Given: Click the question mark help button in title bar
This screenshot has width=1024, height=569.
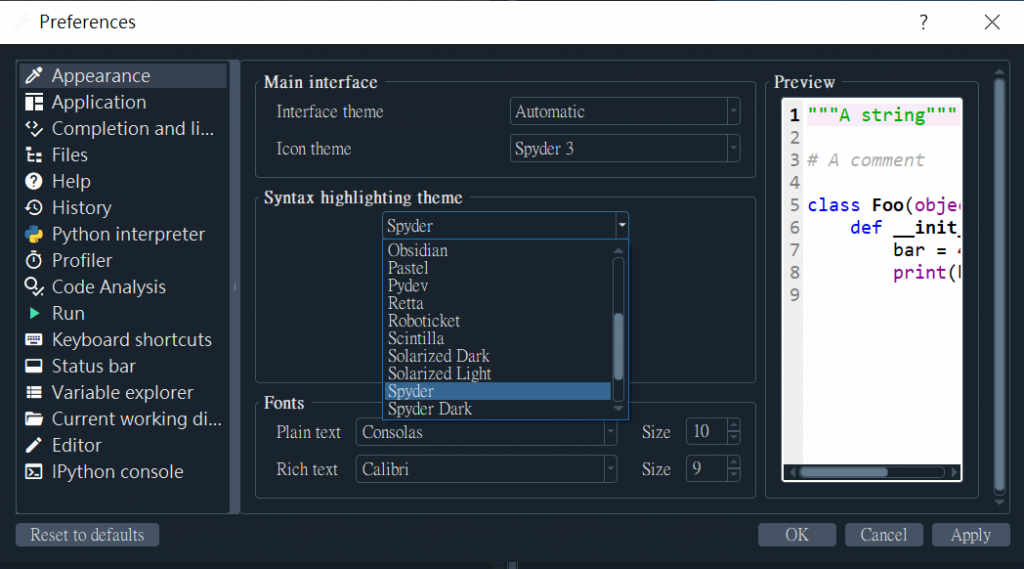Looking at the screenshot, I should (x=923, y=22).
